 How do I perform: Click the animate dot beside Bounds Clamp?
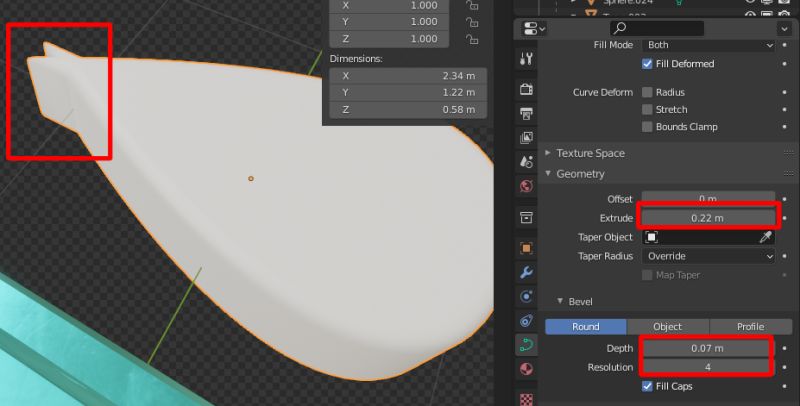(785, 126)
